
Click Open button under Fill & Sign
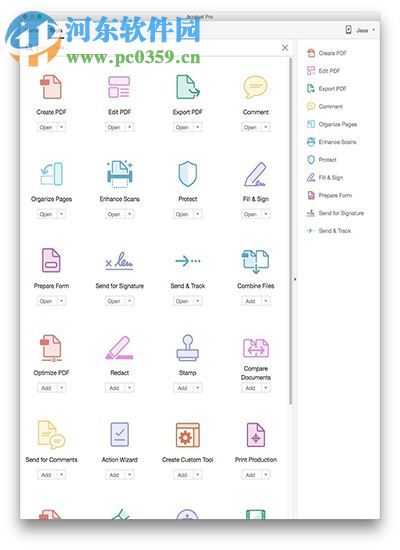click(x=251, y=214)
